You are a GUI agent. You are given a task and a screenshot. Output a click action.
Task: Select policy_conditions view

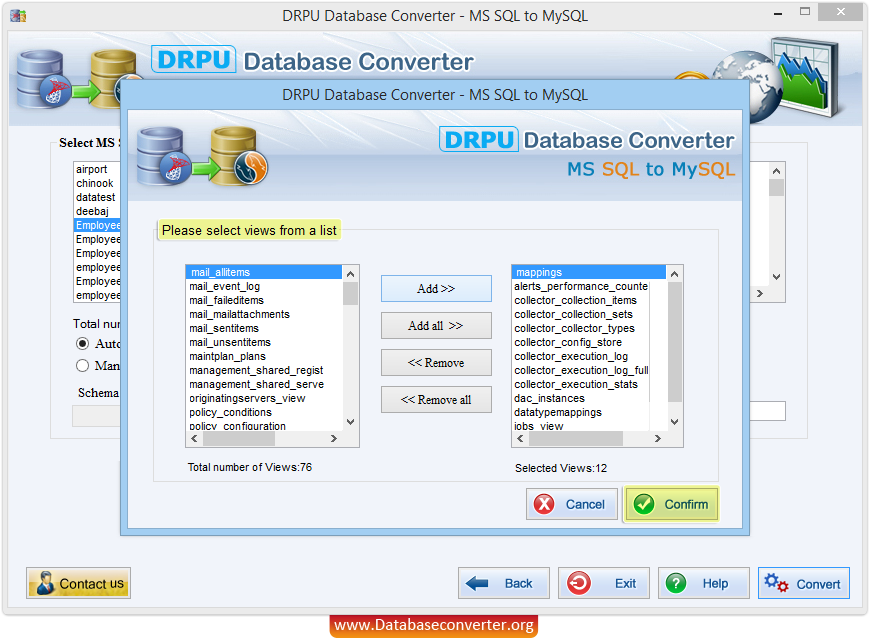coord(264,412)
